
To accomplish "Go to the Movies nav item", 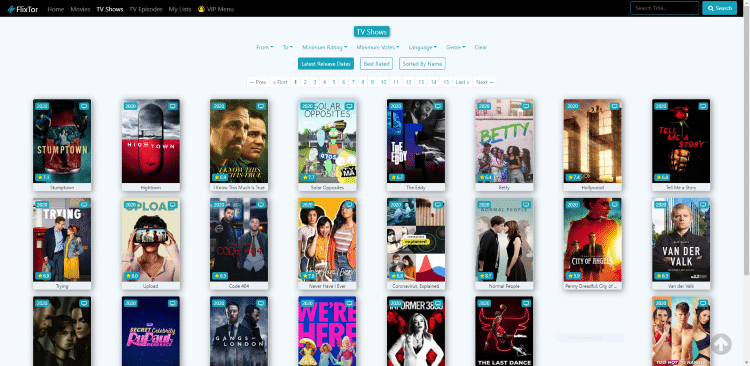I will coord(80,9).
